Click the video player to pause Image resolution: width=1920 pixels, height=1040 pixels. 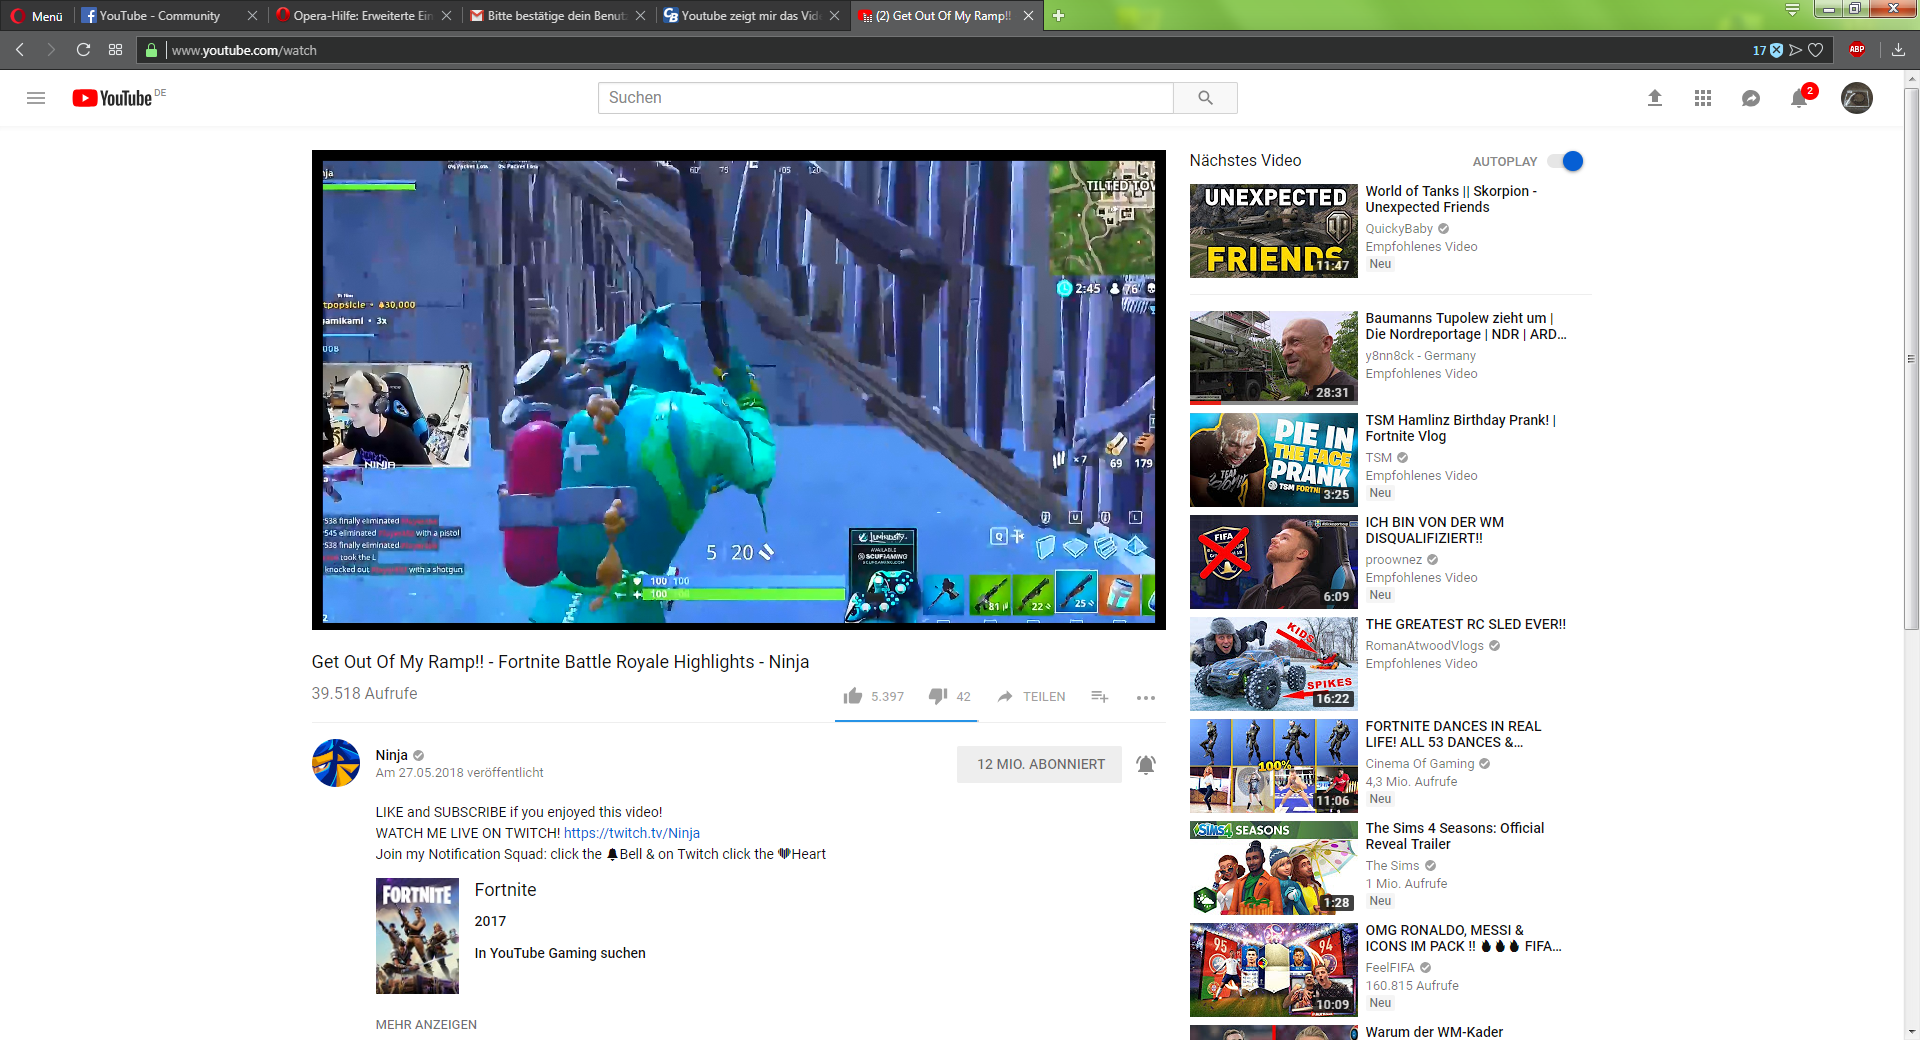[x=739, y=390]
